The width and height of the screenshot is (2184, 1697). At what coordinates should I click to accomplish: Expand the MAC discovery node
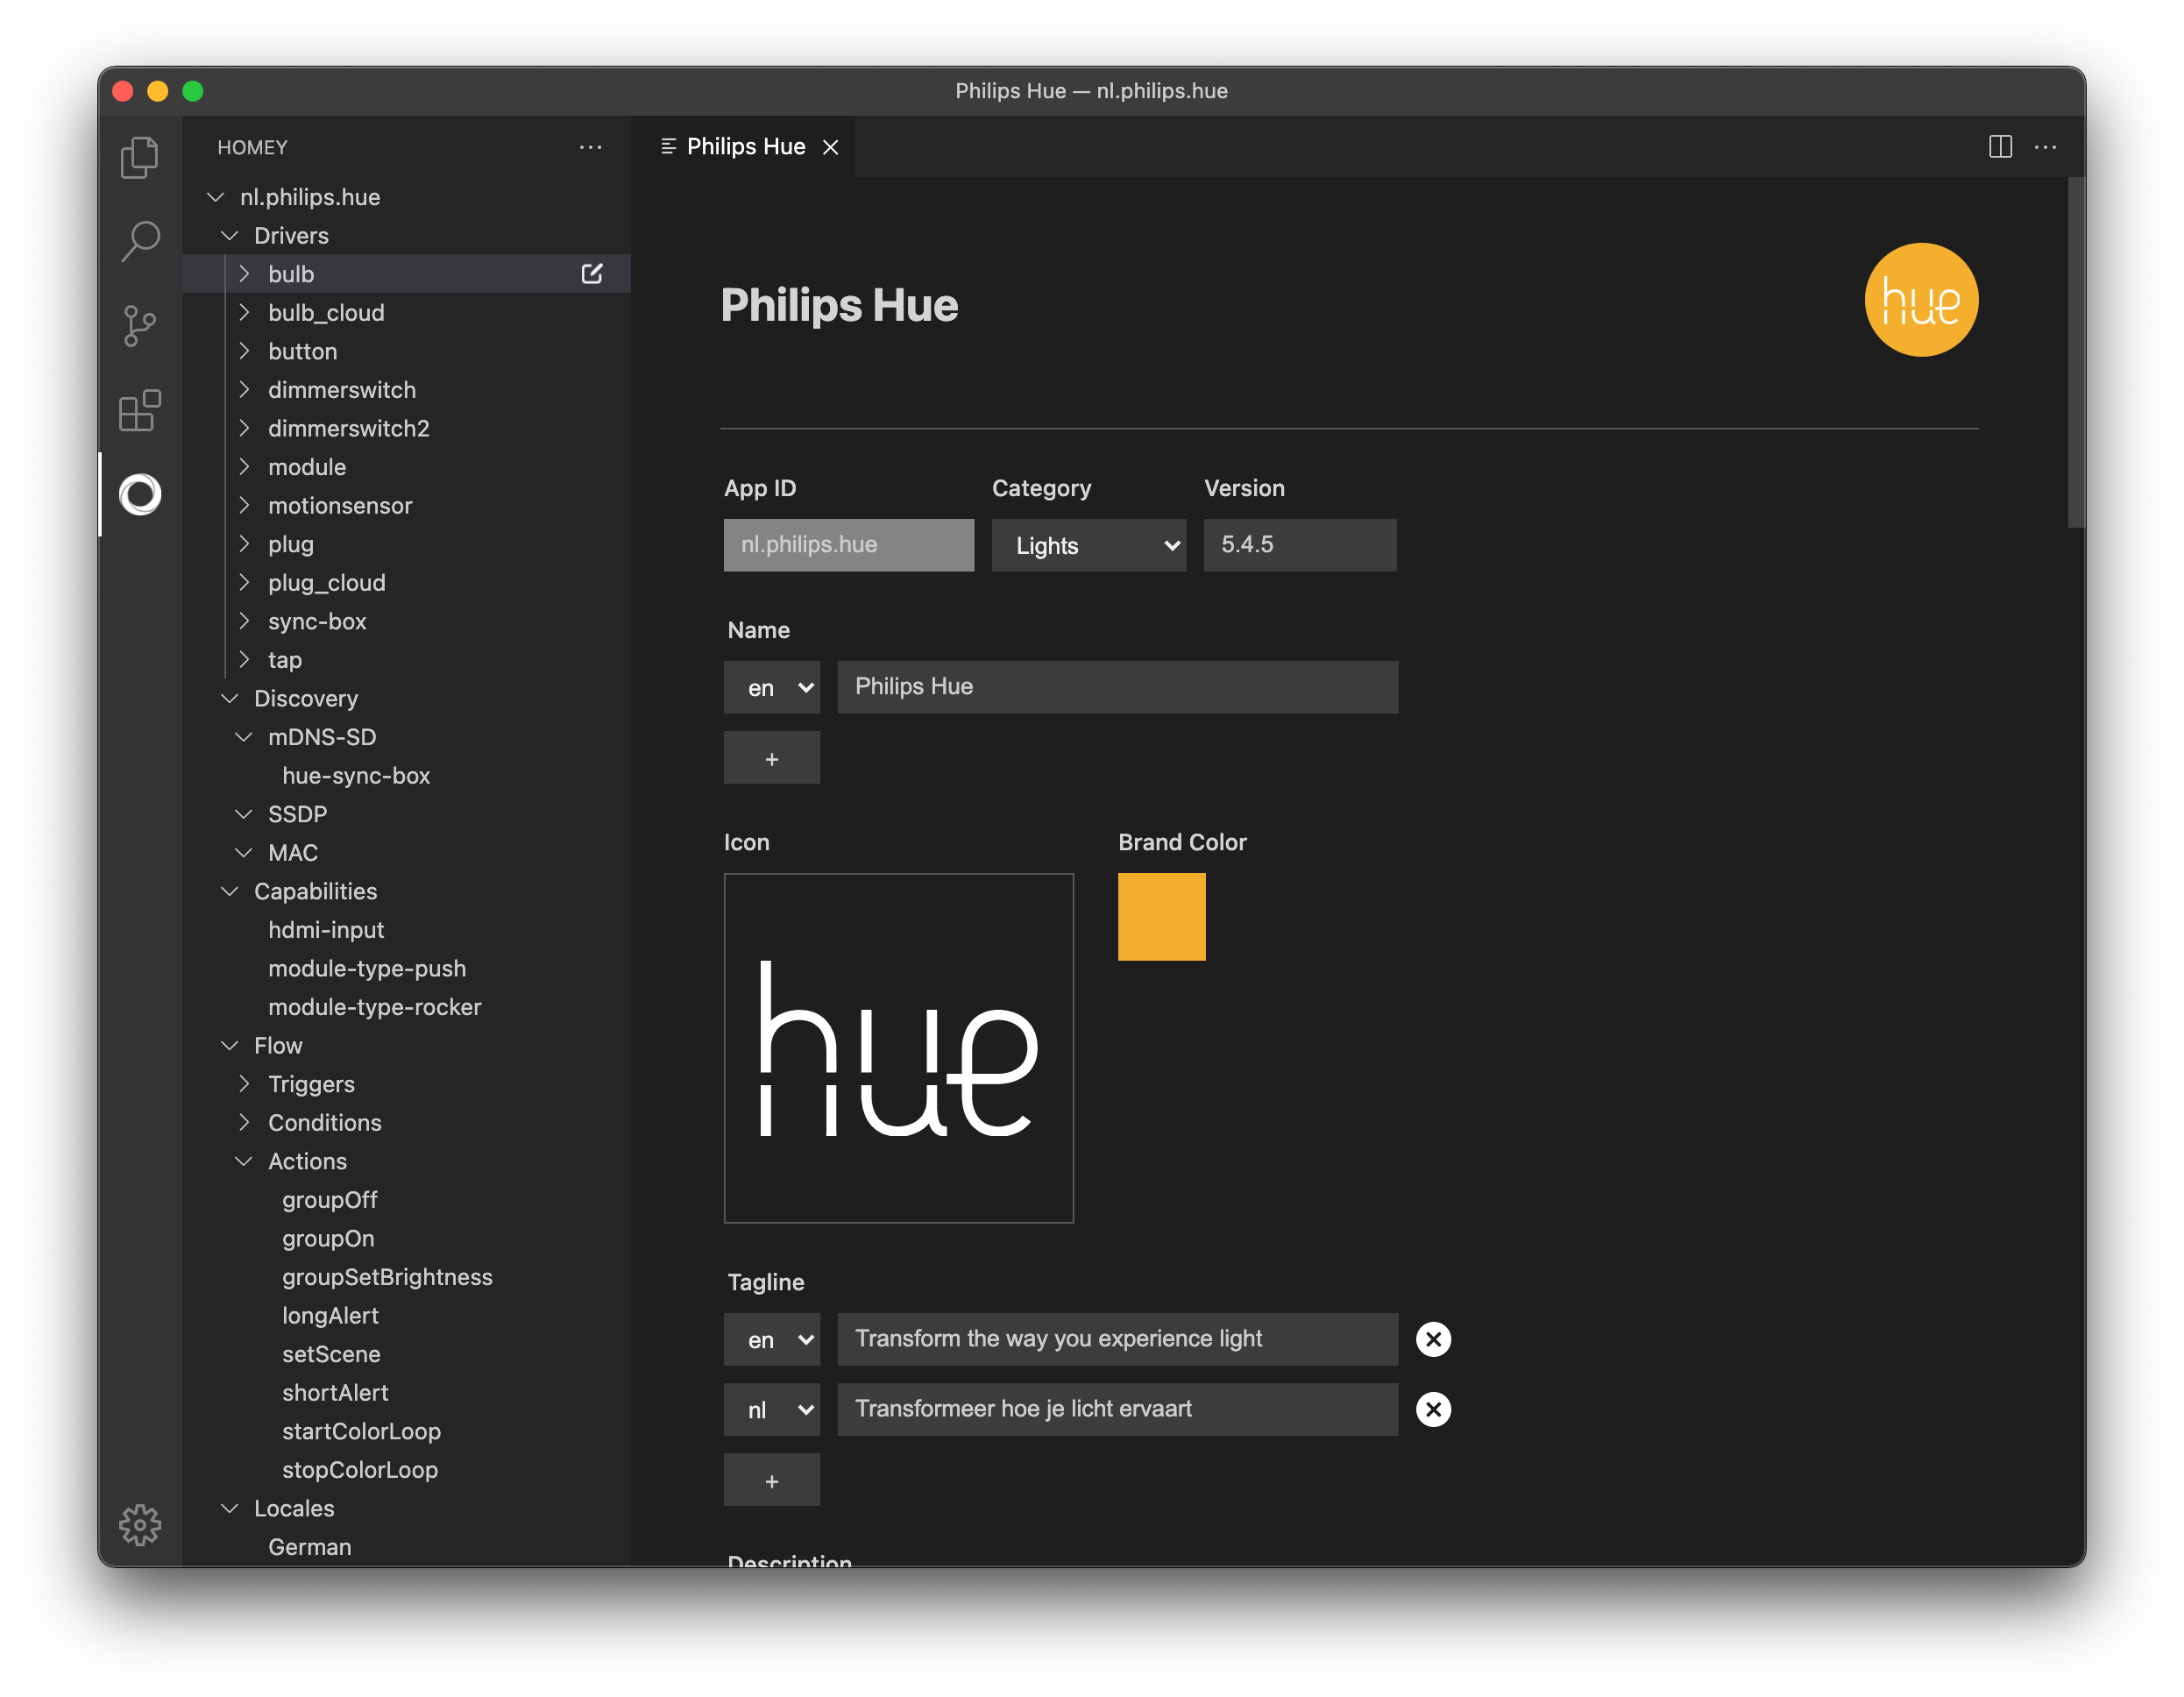tap(243, 853)
